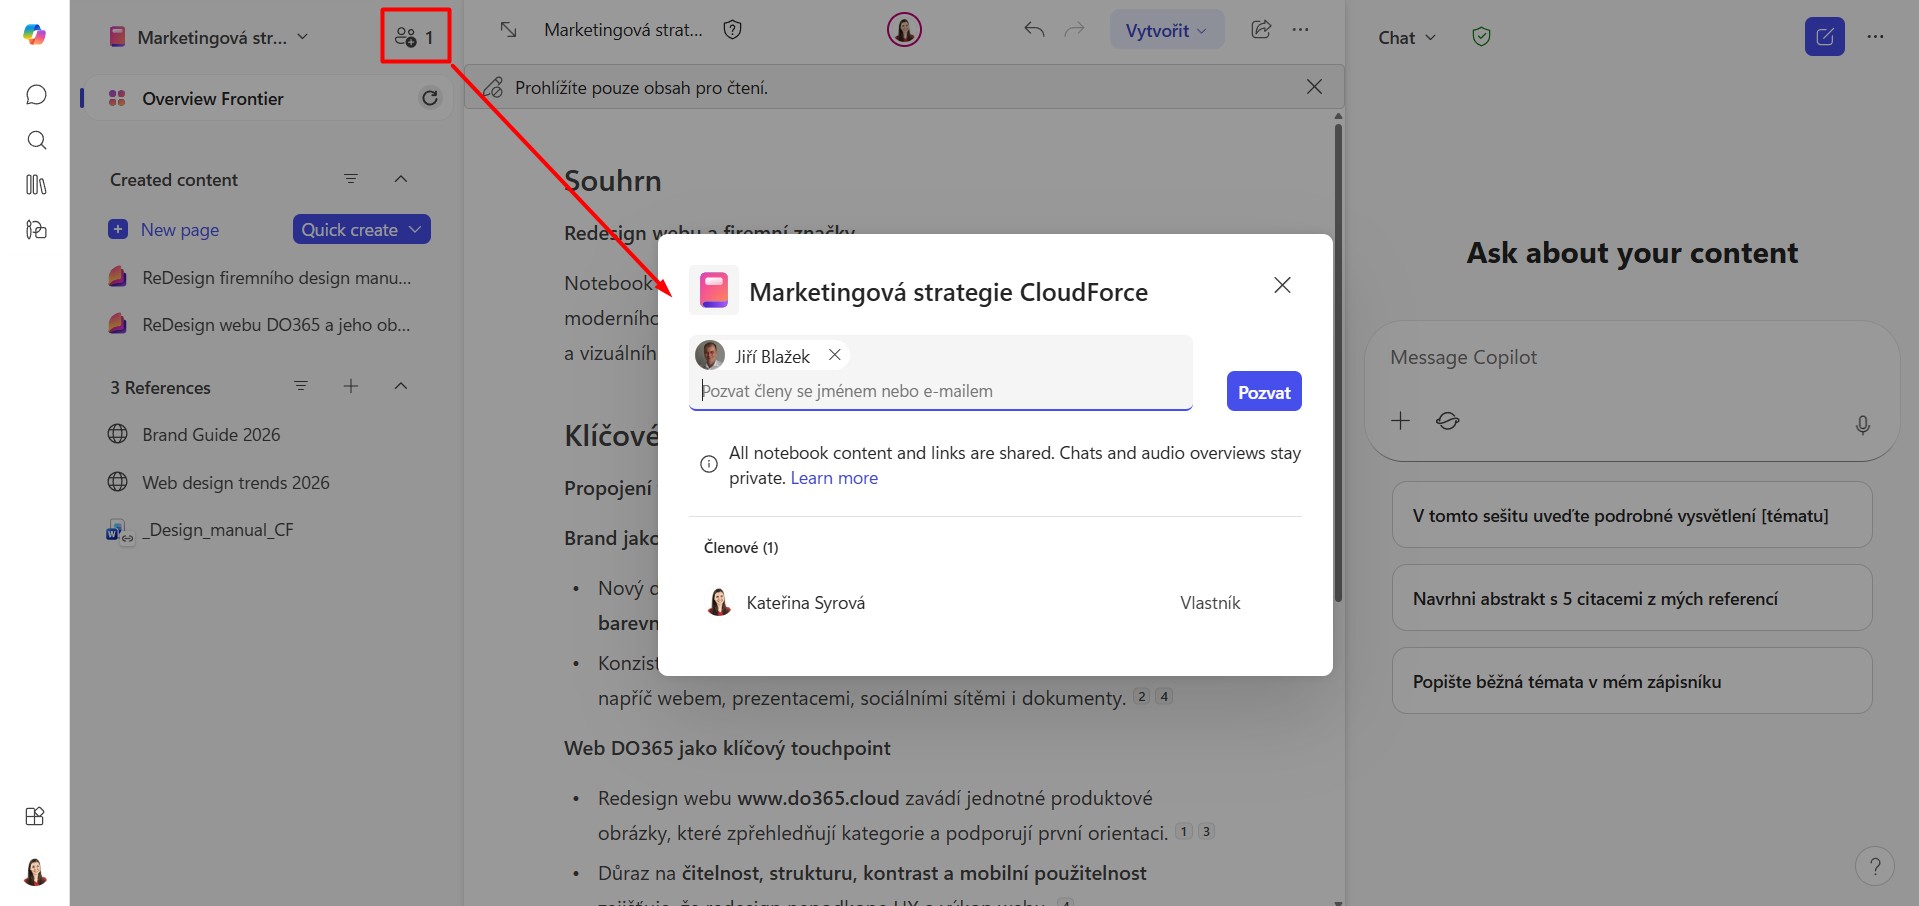Collapse the Created content section
Screen dimensions: 1919x906
(x=401, y=179)
